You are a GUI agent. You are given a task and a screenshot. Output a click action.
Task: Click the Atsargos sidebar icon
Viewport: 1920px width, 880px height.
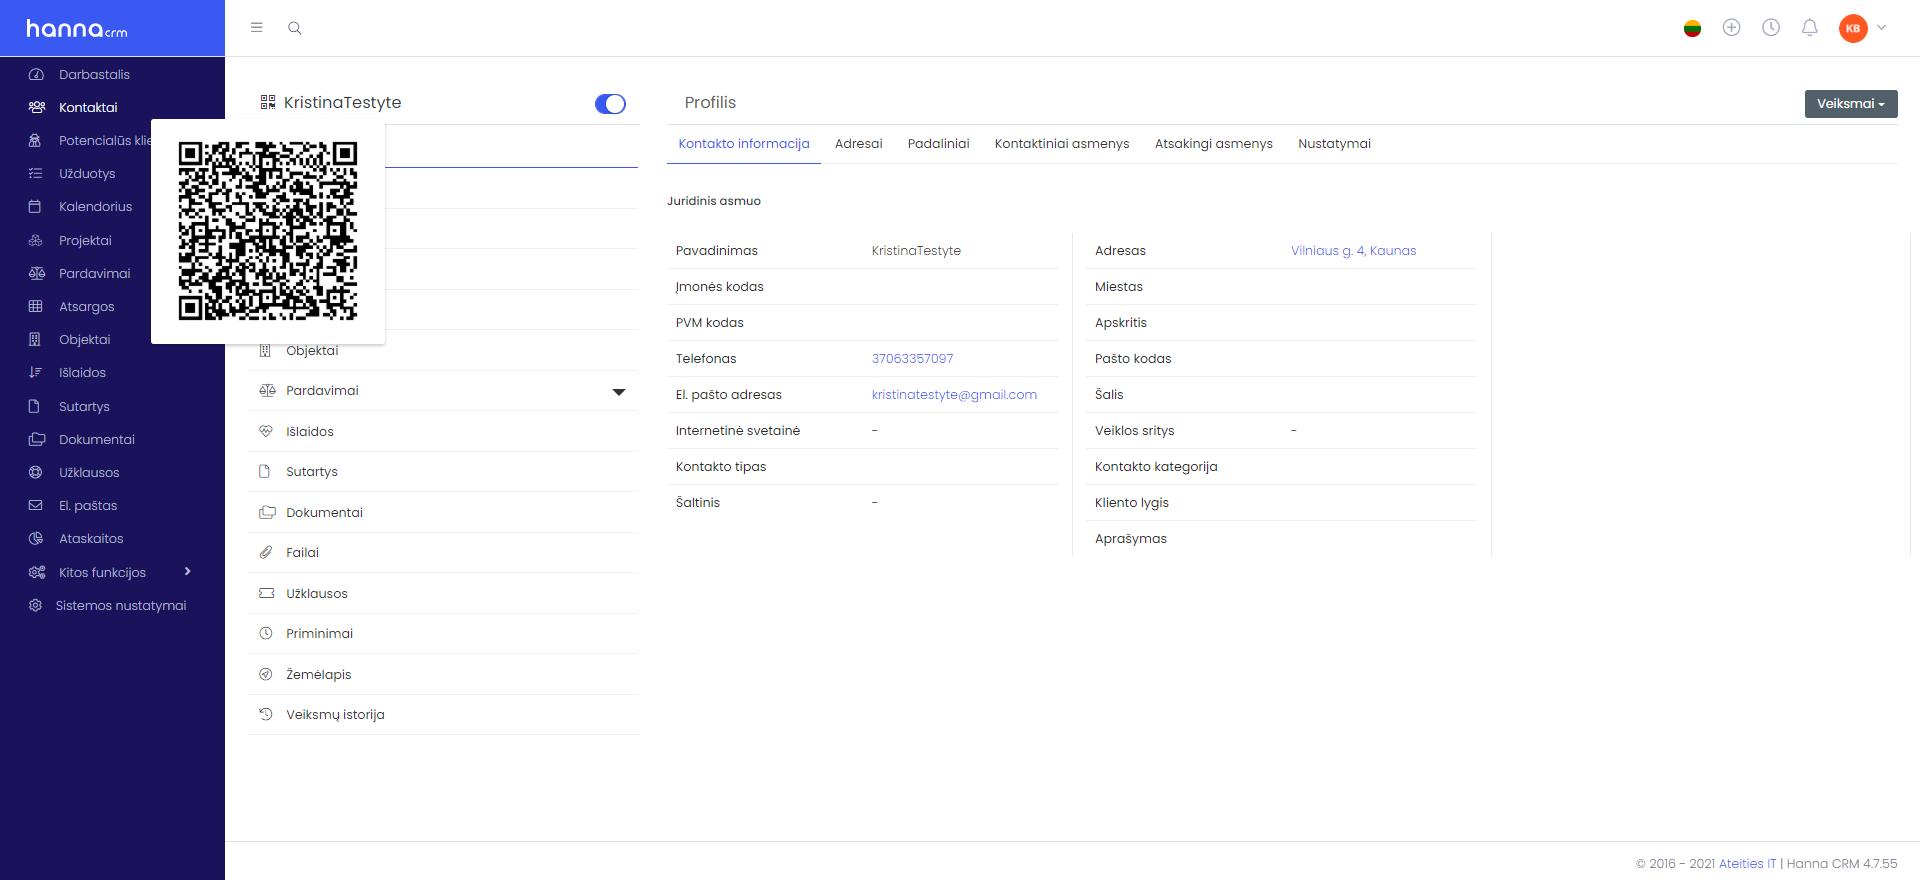36,306
